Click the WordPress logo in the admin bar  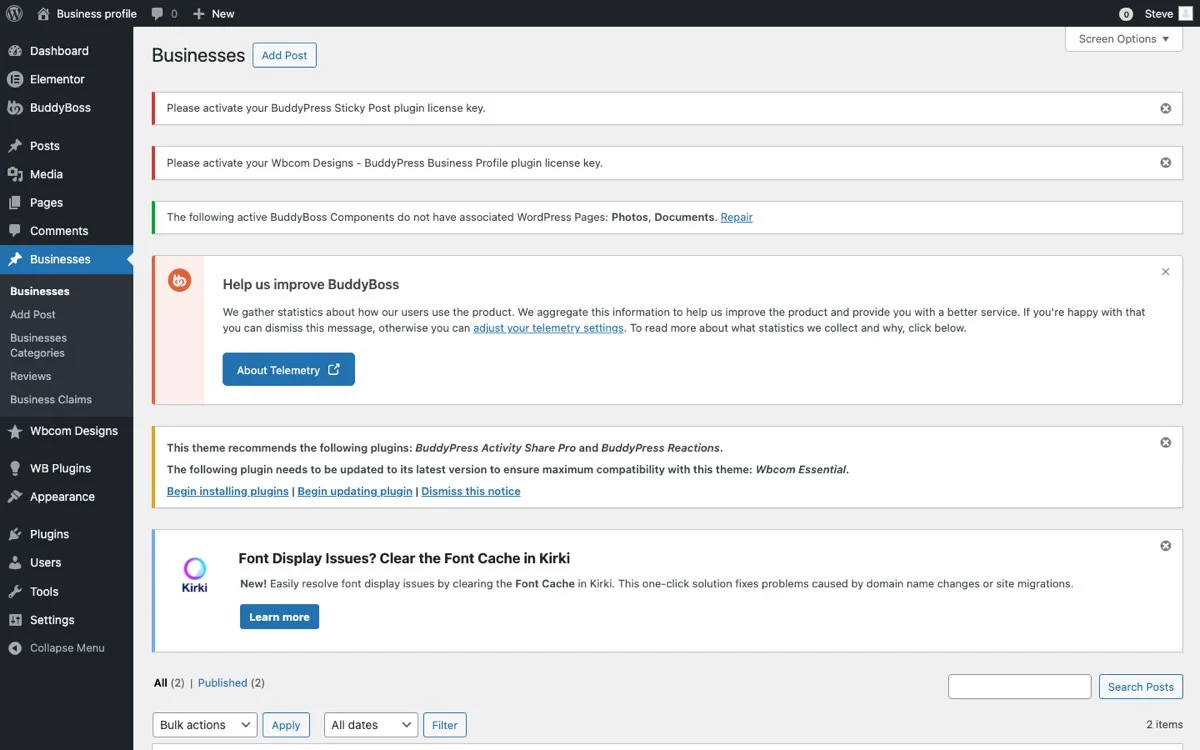13,13
